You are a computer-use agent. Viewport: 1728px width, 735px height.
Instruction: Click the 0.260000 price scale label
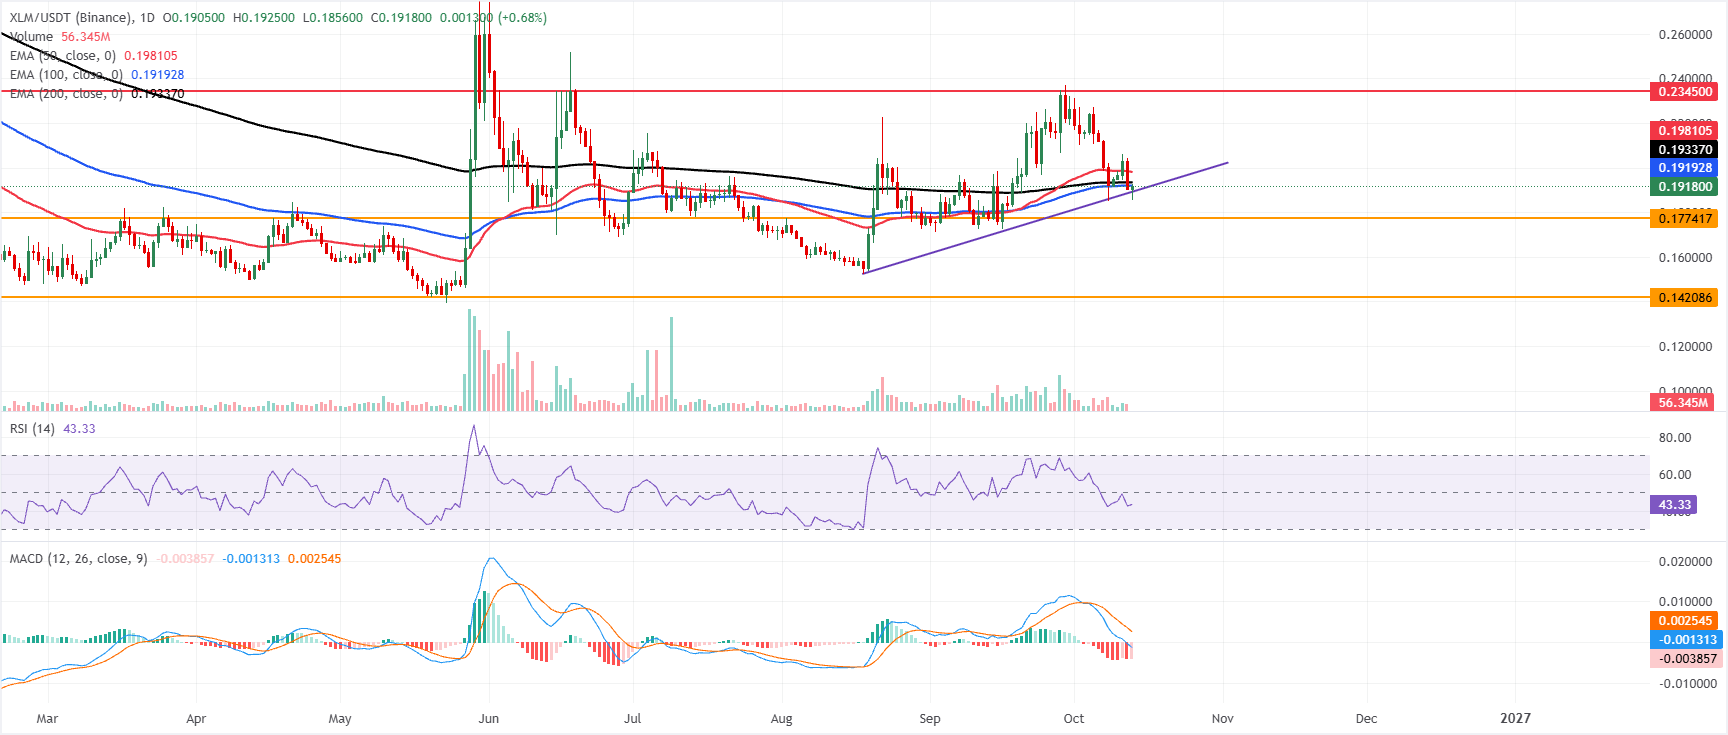tap(1685, 35)
